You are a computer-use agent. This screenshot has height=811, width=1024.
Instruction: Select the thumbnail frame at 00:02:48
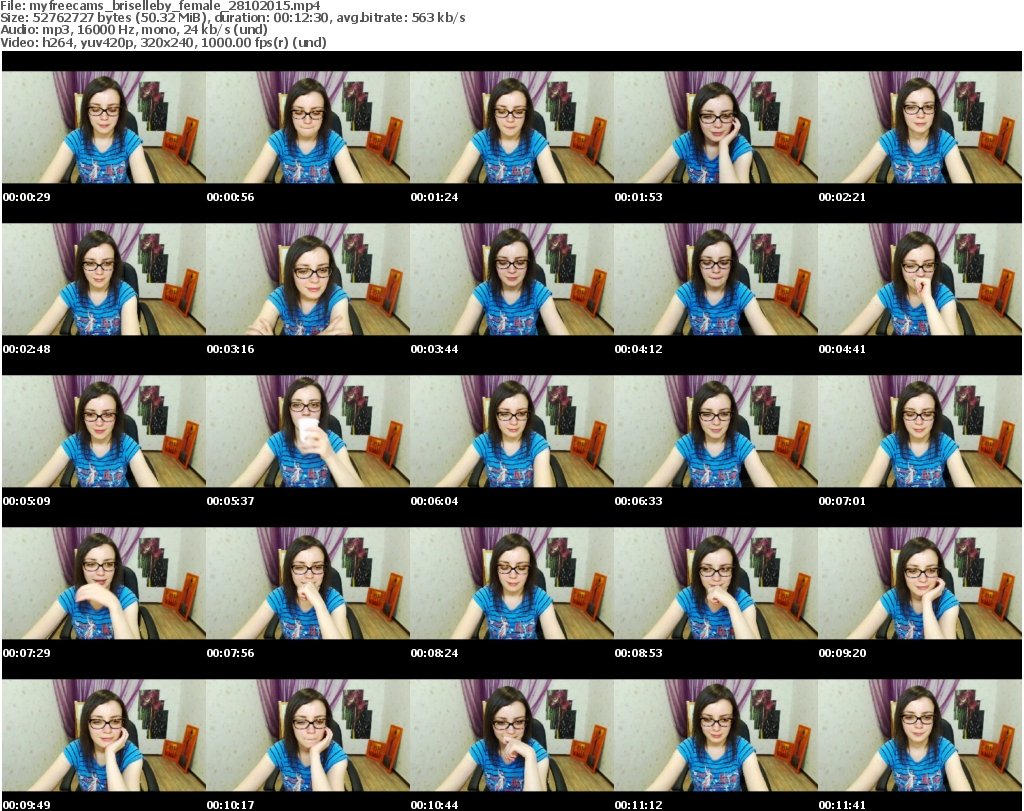coord(104,279)
